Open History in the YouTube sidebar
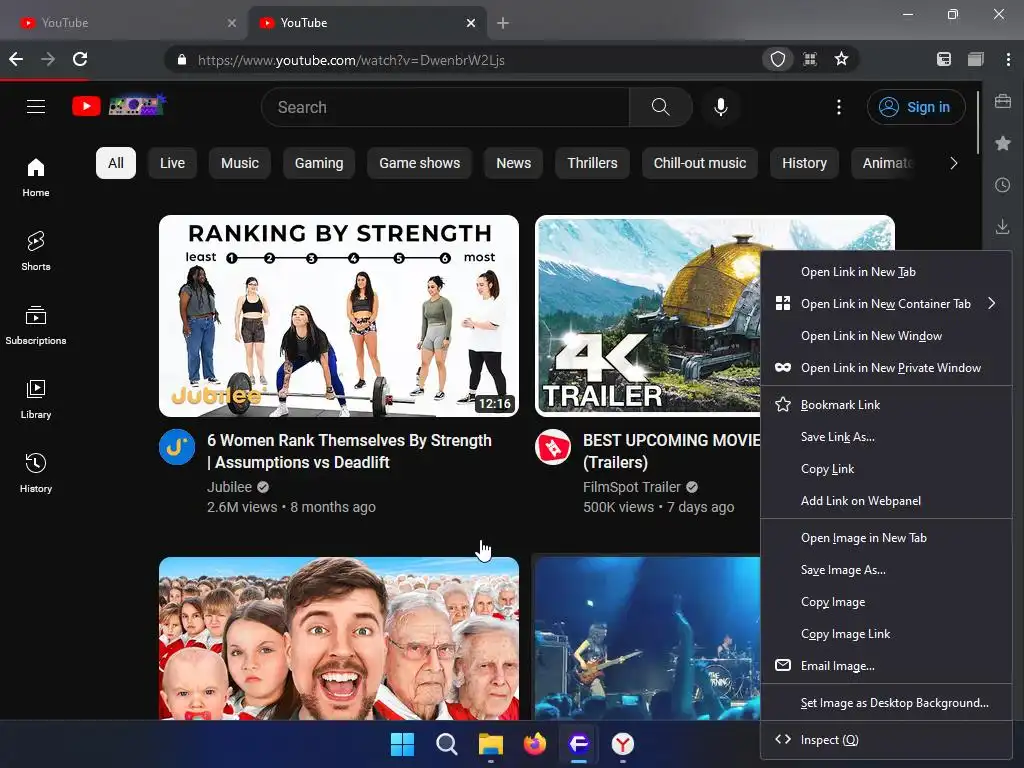 (x=36, y=473)
